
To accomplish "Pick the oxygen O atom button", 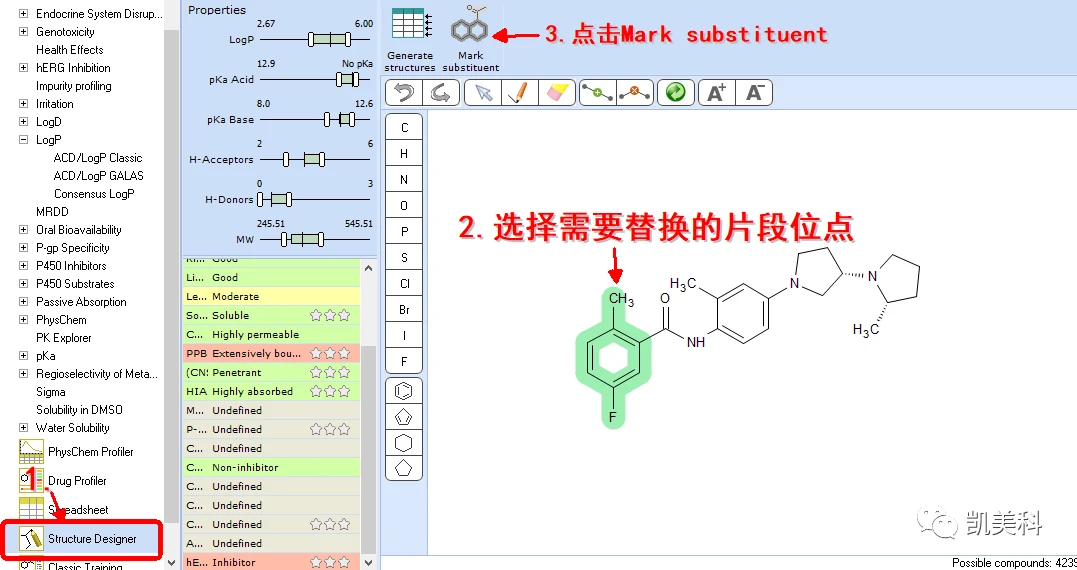I will (x=404, y=205).
